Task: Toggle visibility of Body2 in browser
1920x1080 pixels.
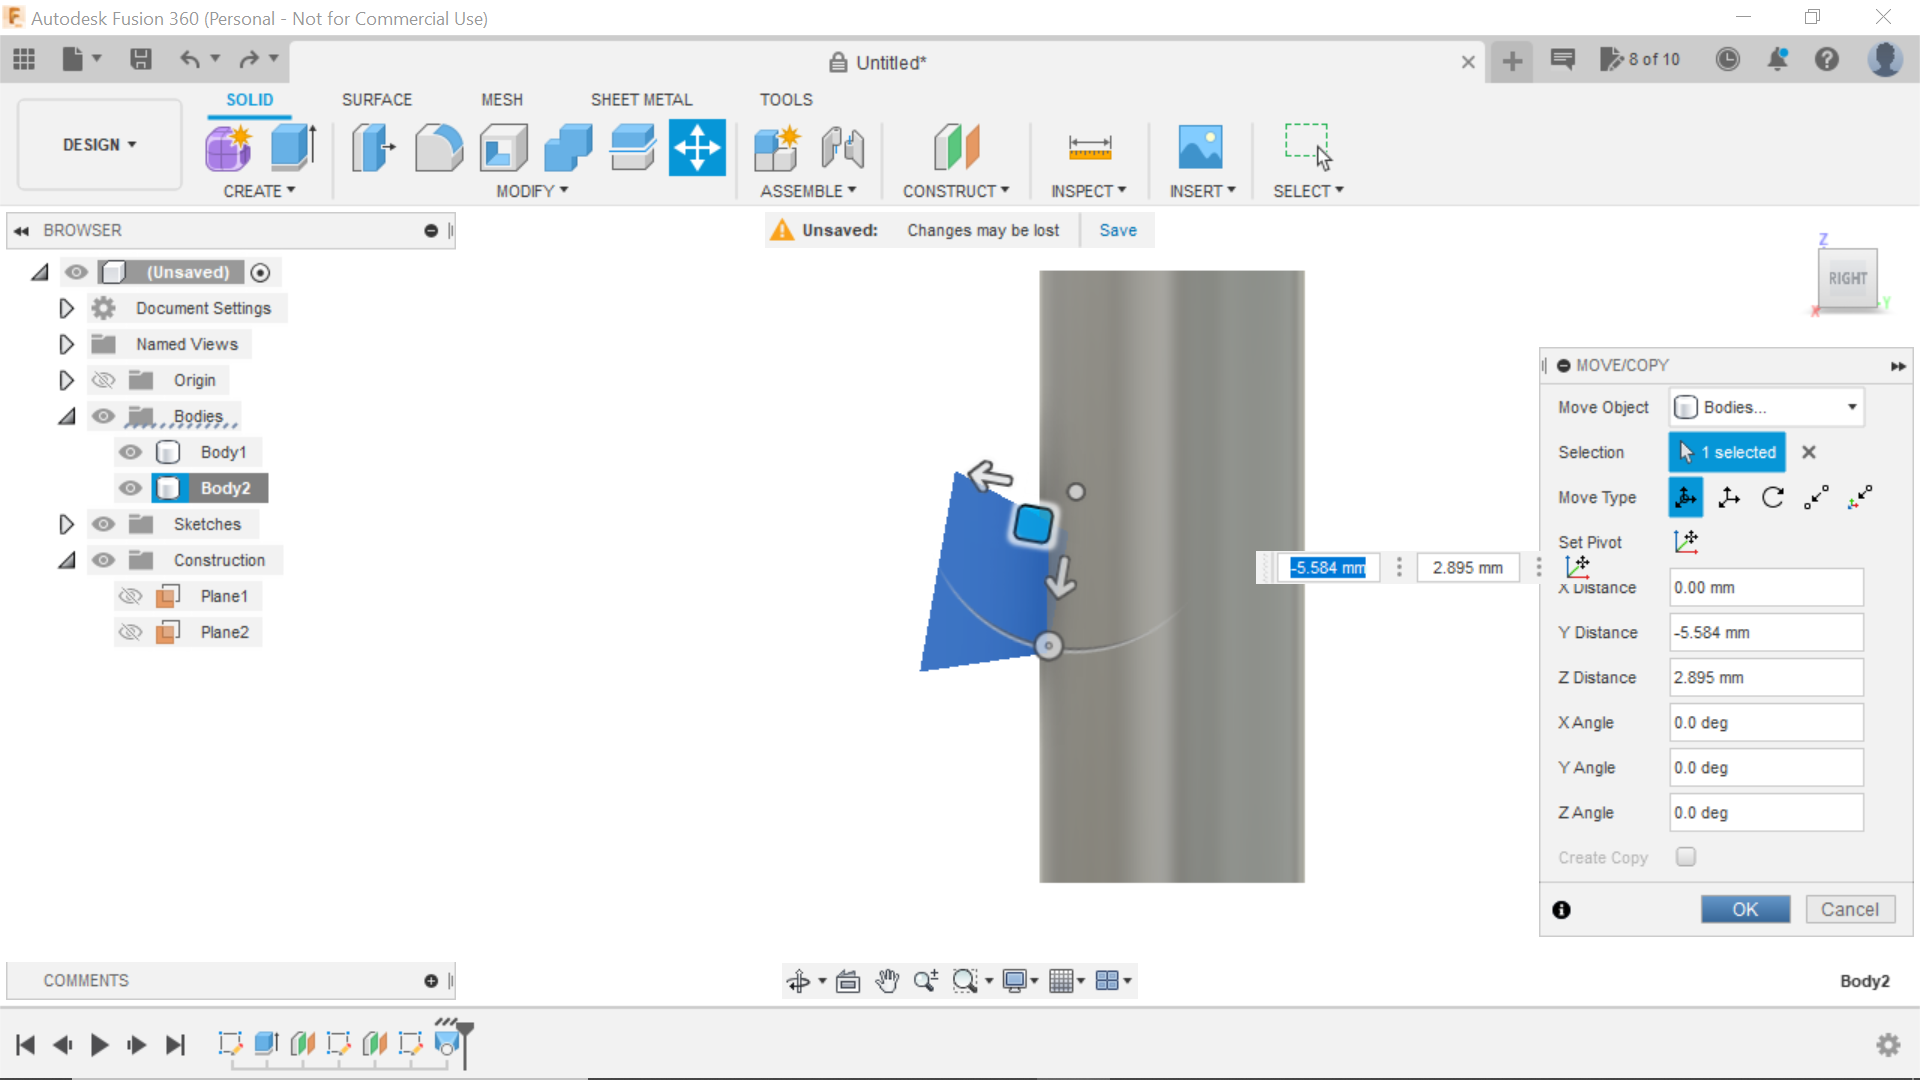Action: click(x=131, y=488)
